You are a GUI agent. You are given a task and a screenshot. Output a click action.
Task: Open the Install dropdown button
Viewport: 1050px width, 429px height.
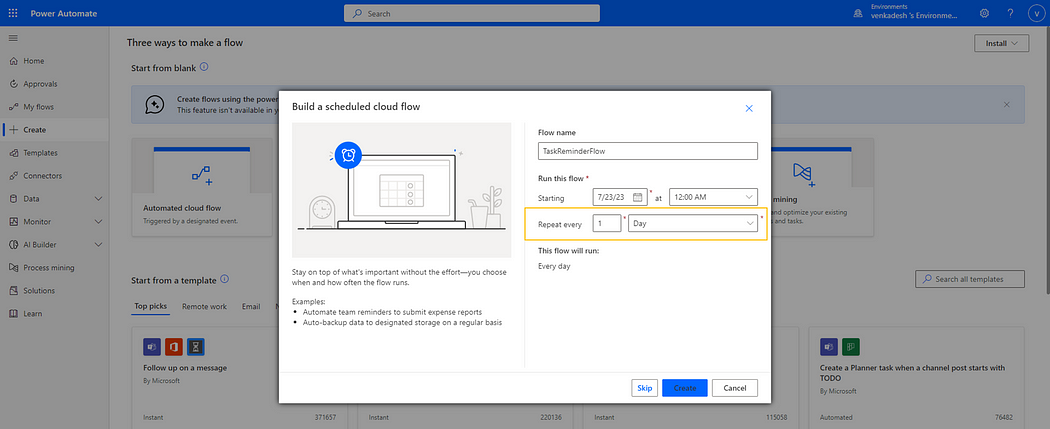point(1002,43)
